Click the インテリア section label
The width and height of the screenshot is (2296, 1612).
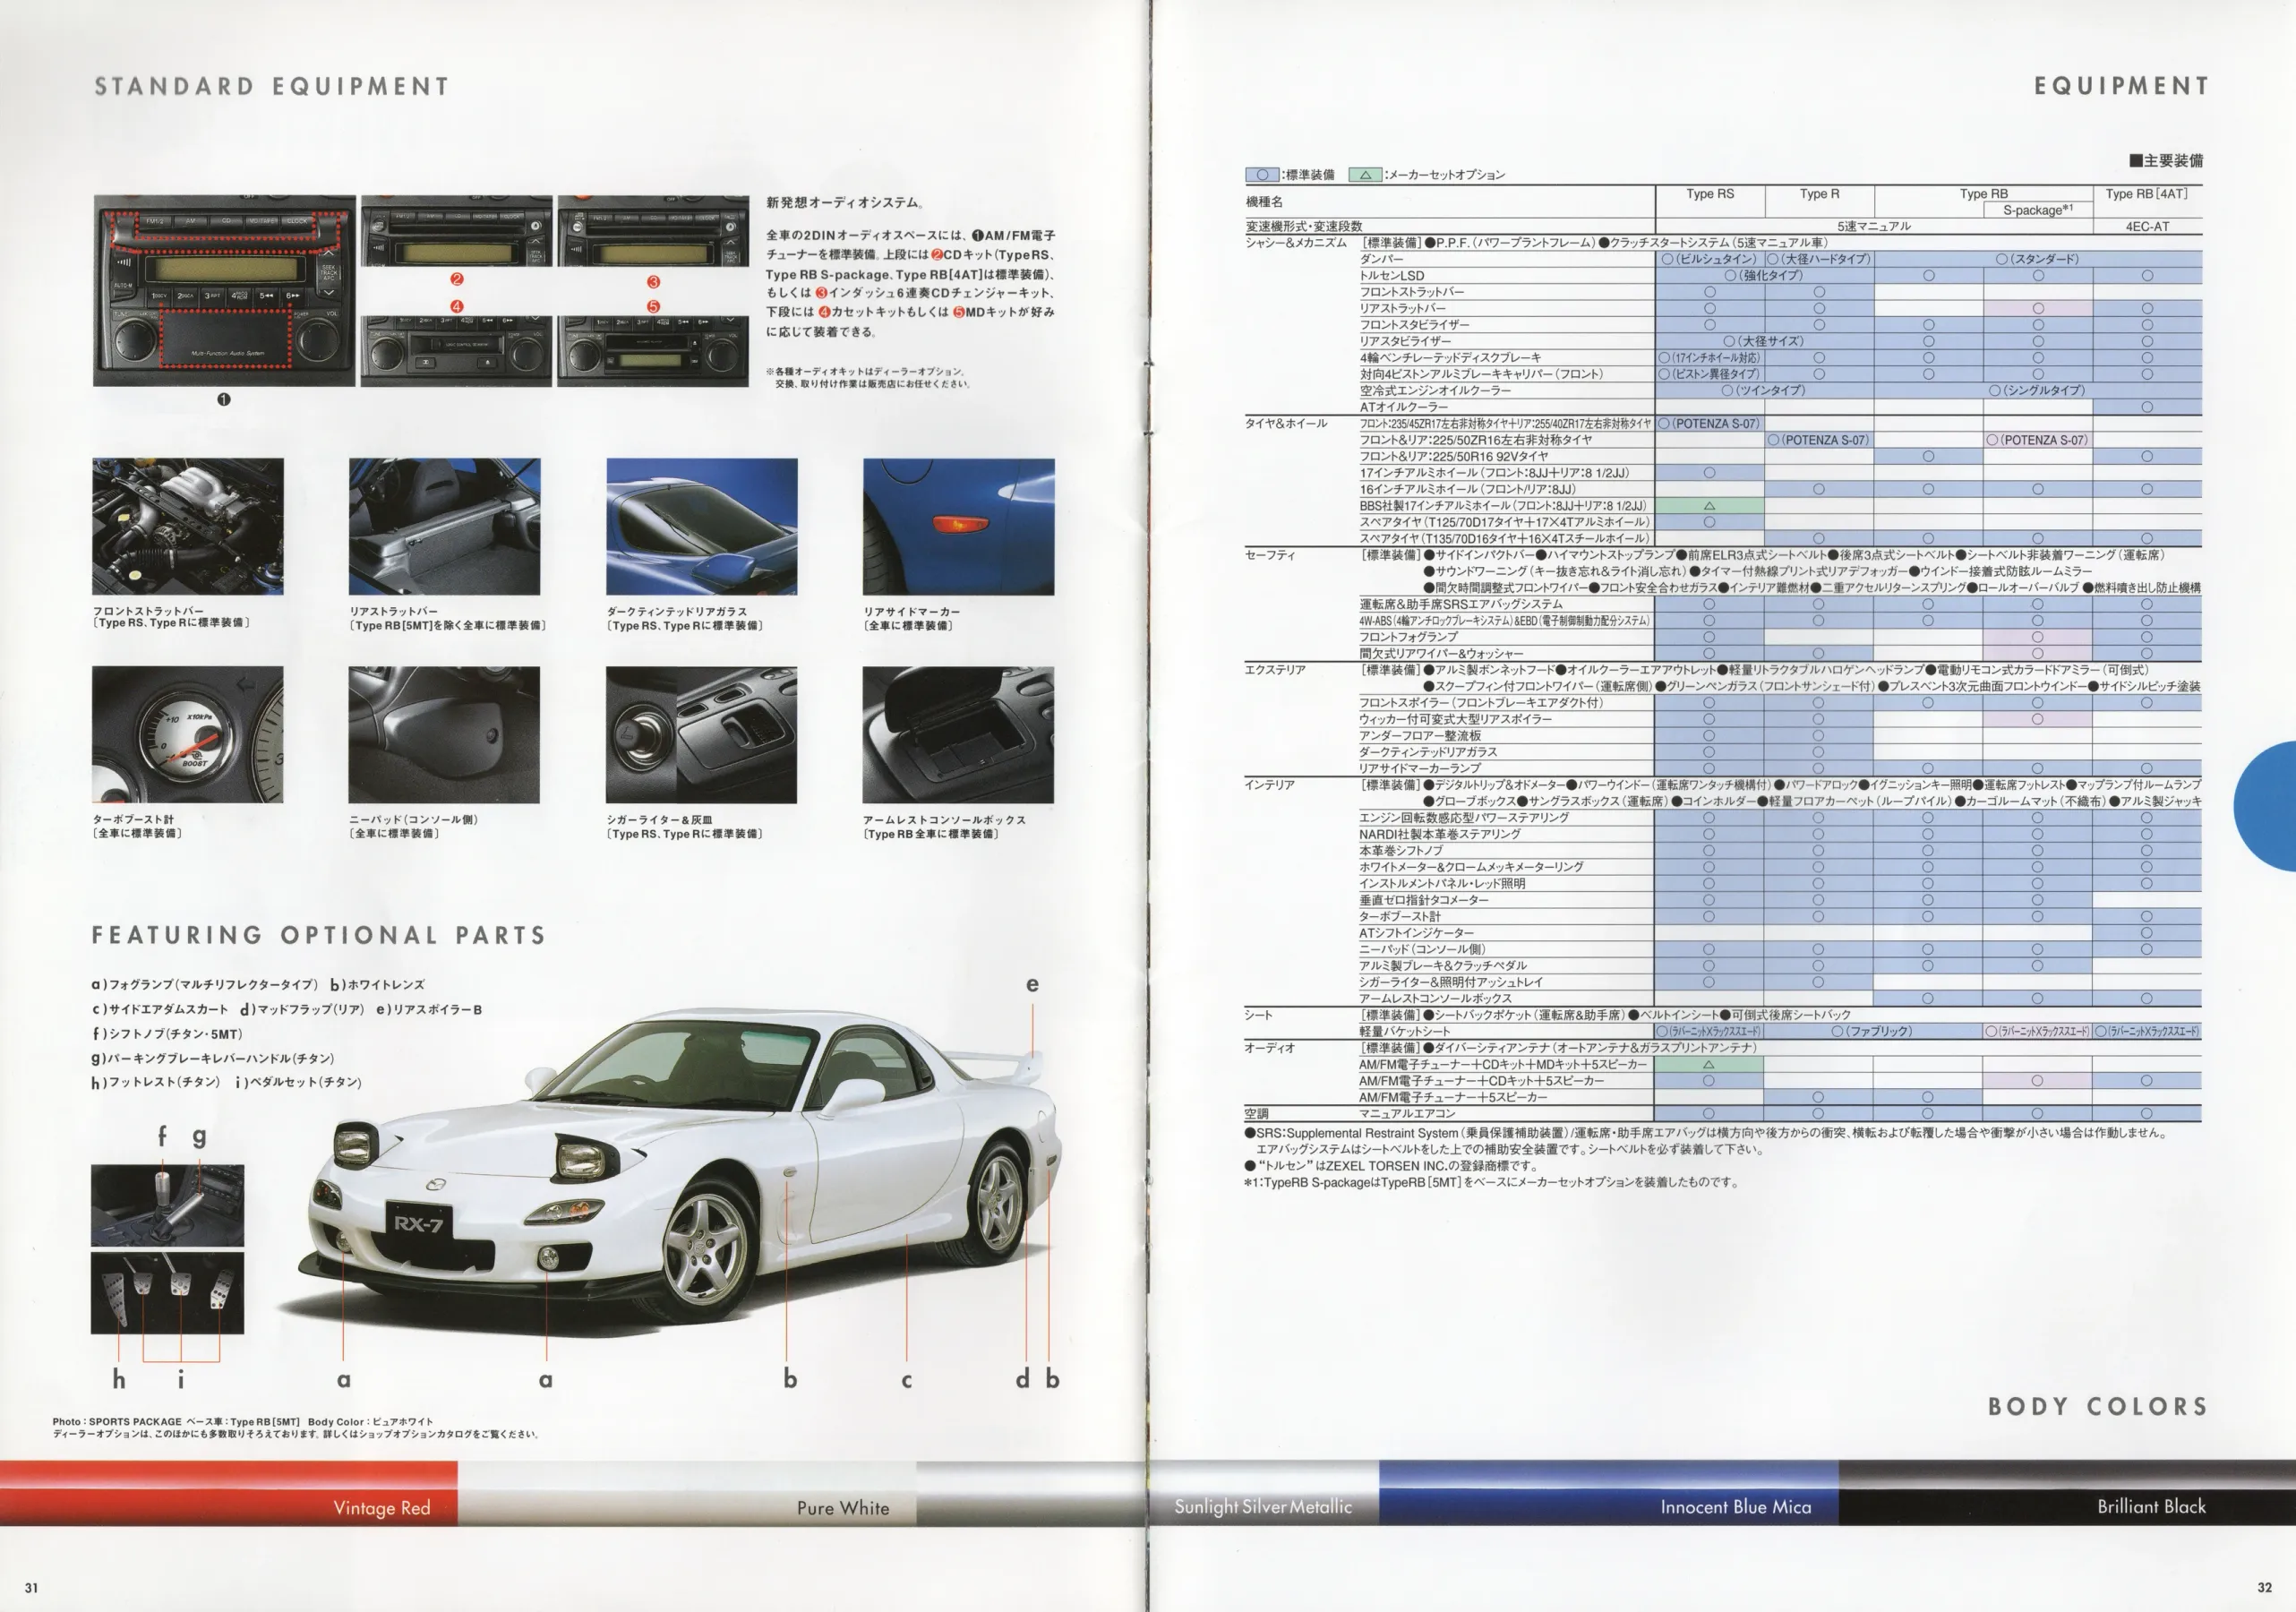pyautogui.click(x=1270, y=785)
